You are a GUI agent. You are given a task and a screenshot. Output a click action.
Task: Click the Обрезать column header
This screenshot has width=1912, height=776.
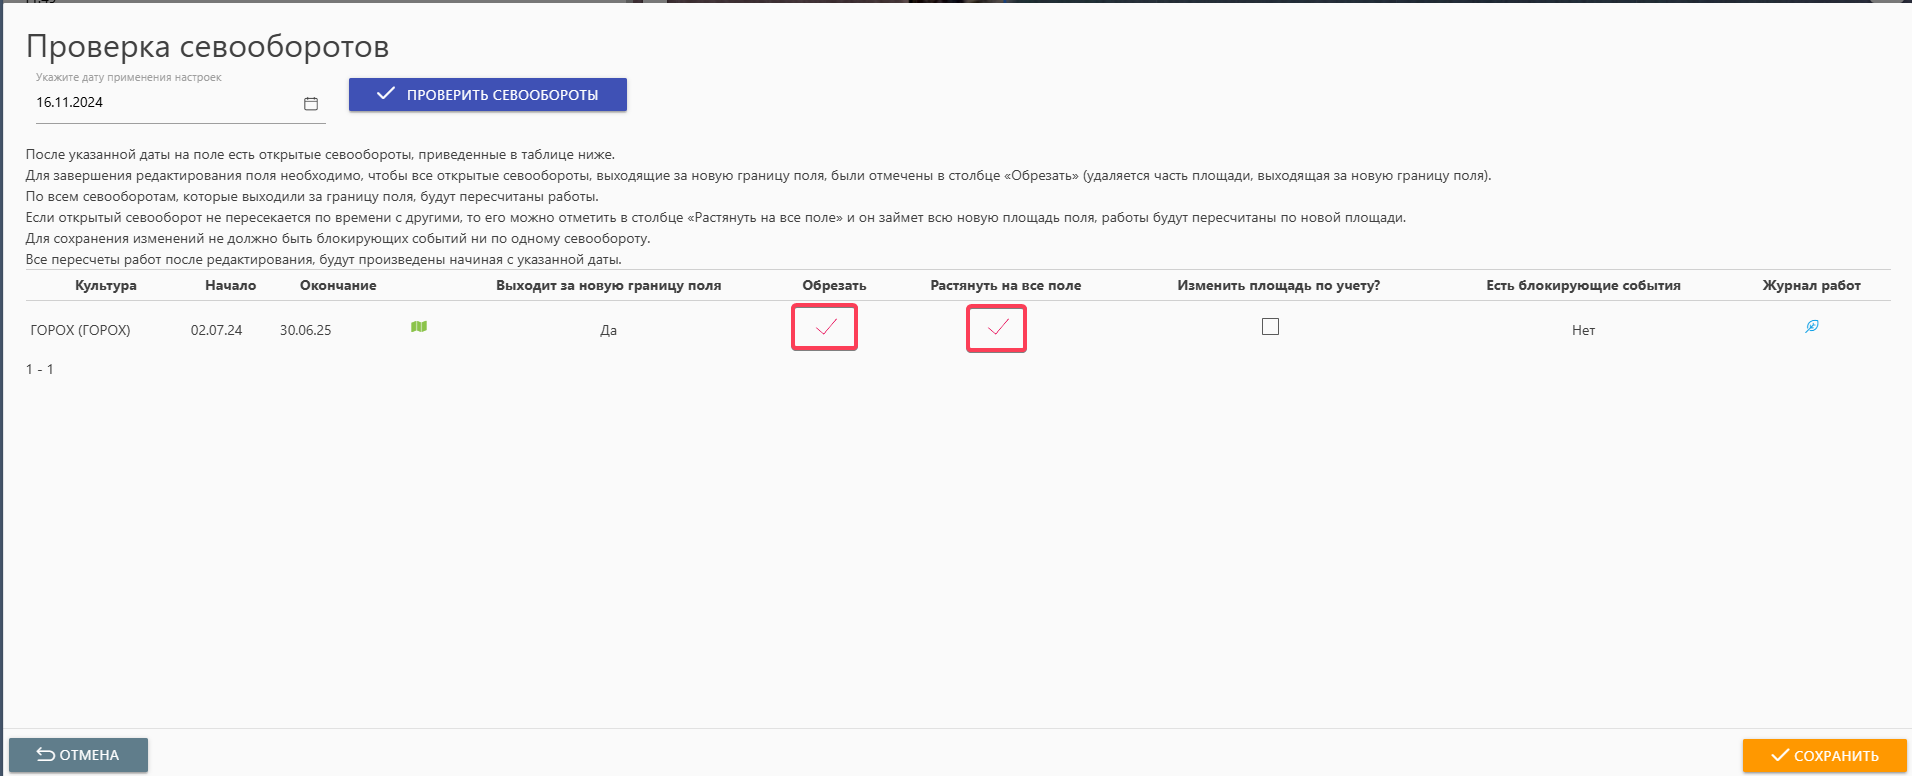click(x=834, y=286)
